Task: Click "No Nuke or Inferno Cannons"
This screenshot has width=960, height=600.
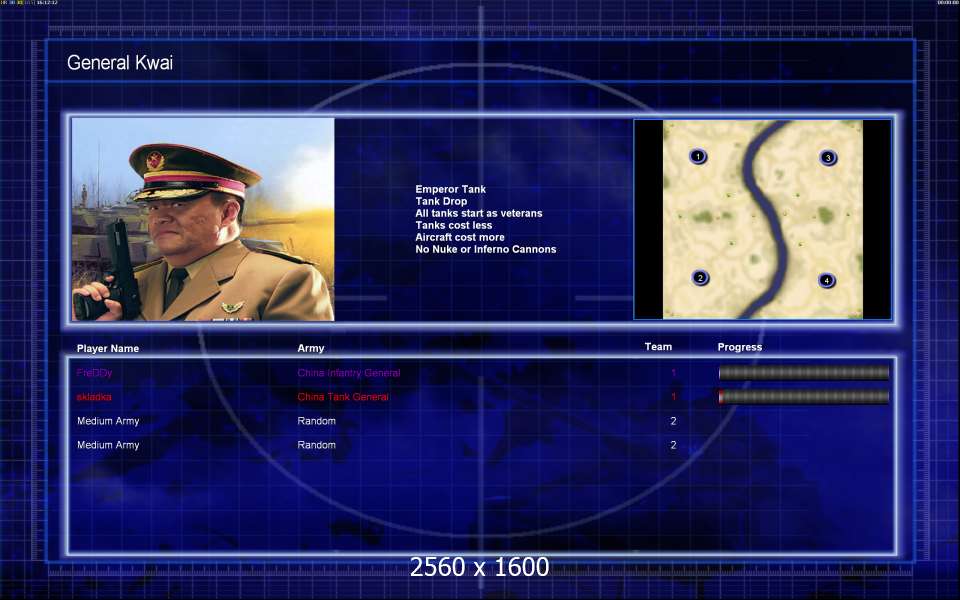Action: (486, 249)
